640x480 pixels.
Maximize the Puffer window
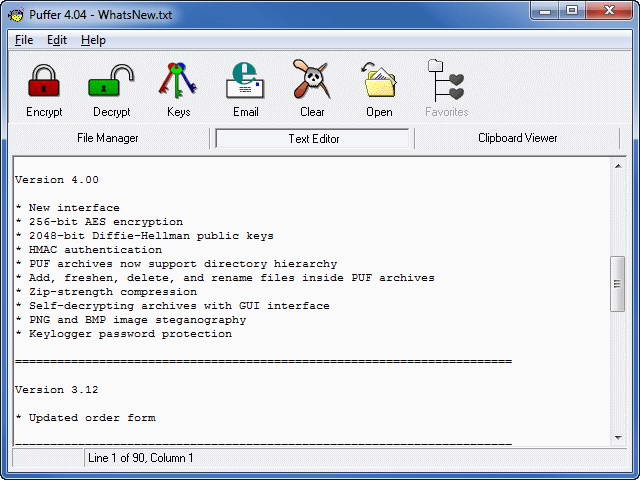click(572, 11)
